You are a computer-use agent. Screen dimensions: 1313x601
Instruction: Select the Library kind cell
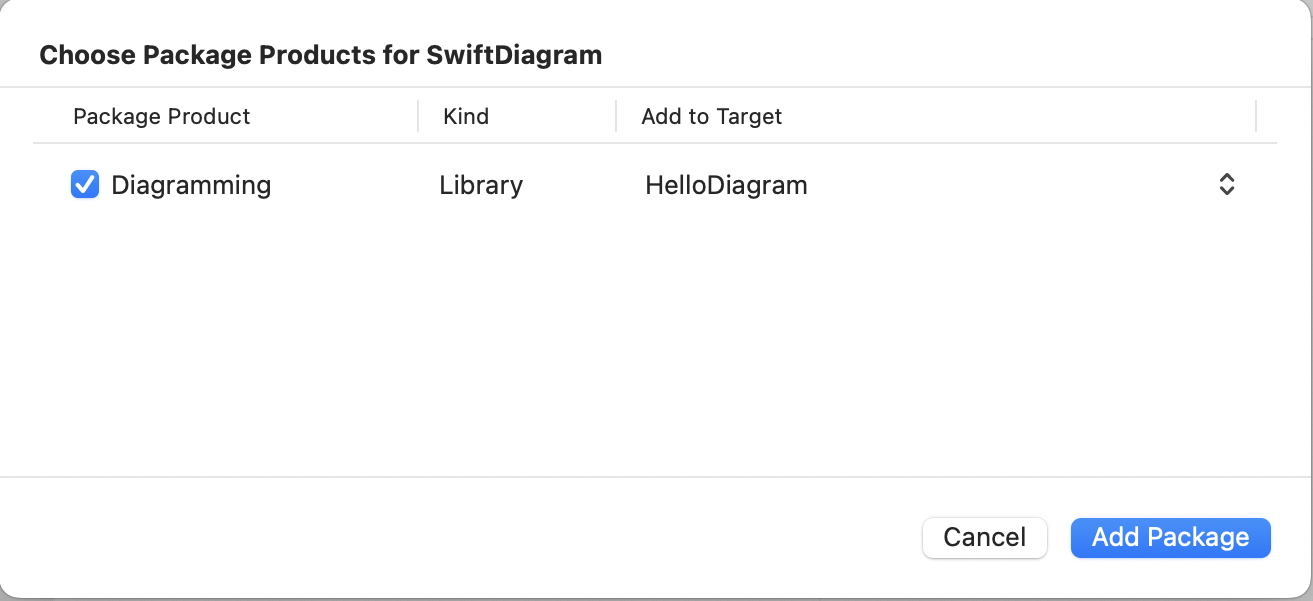(481, 185)
